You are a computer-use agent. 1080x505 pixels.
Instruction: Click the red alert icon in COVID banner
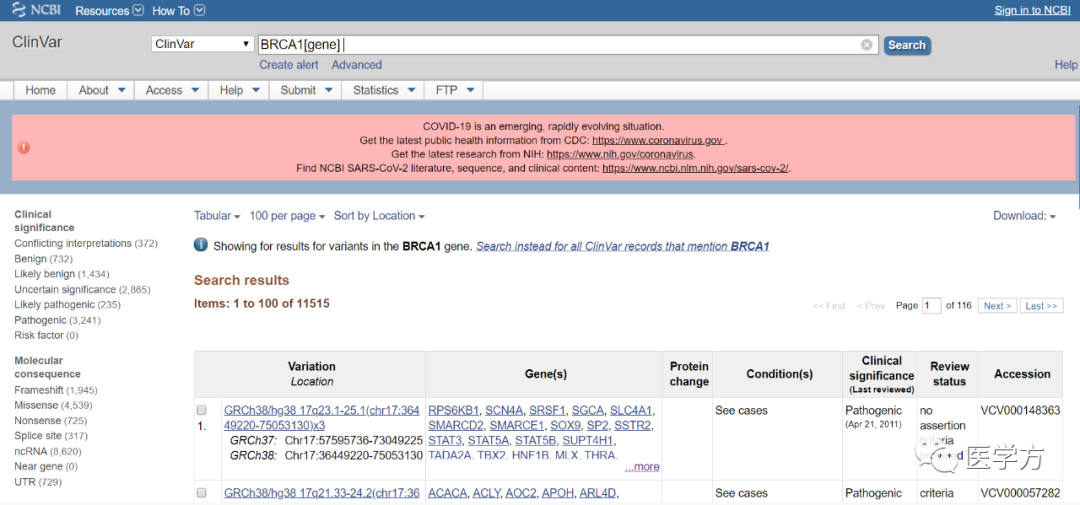[x=24, y=147]
